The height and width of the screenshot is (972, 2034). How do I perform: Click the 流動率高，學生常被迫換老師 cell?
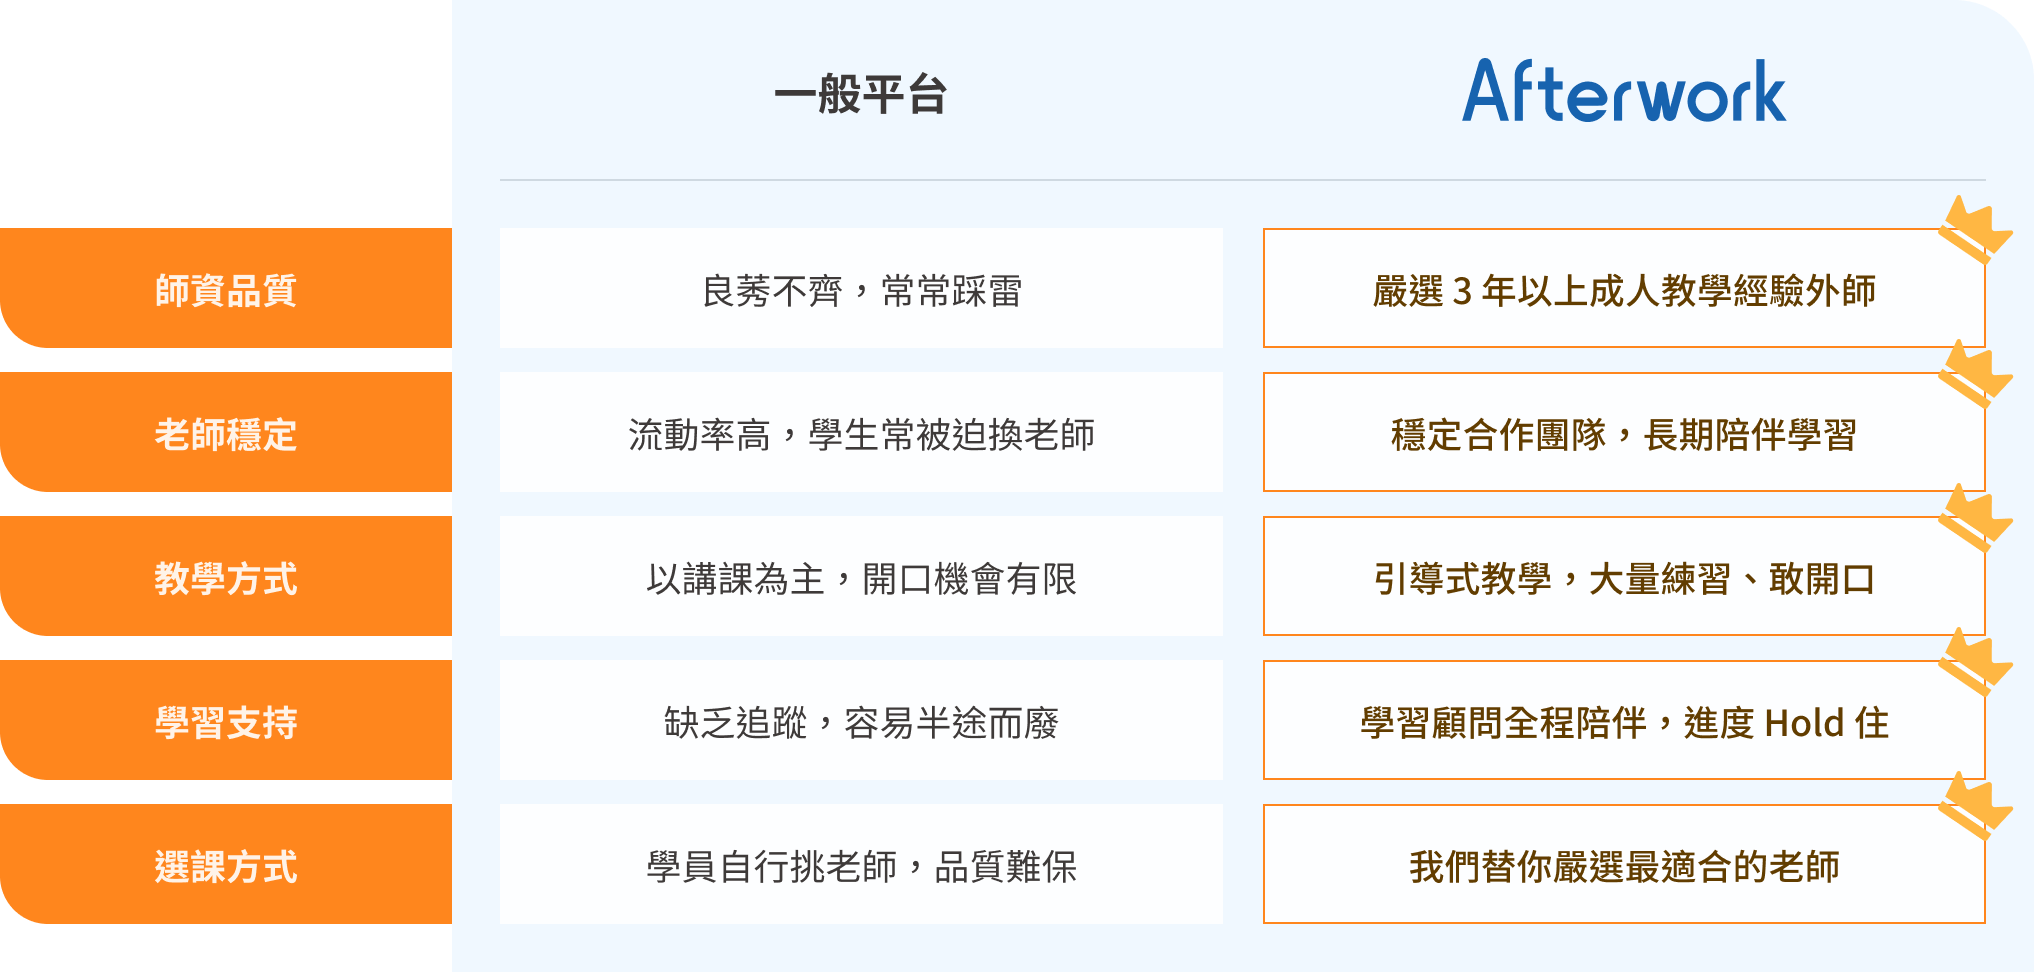(x=861, y=433)
